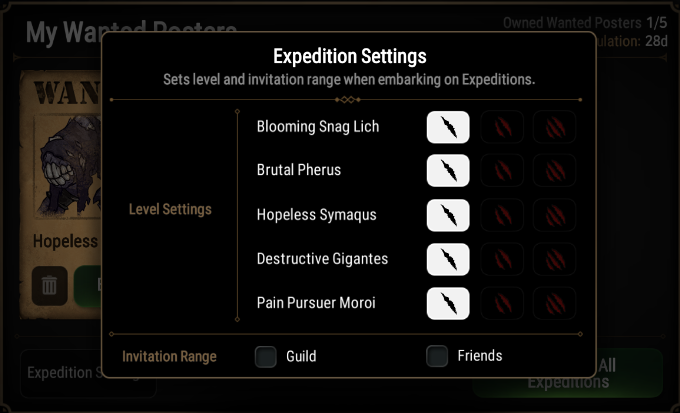Select one-claw level for Hopeless Symaqus

[x=448, y=215]
